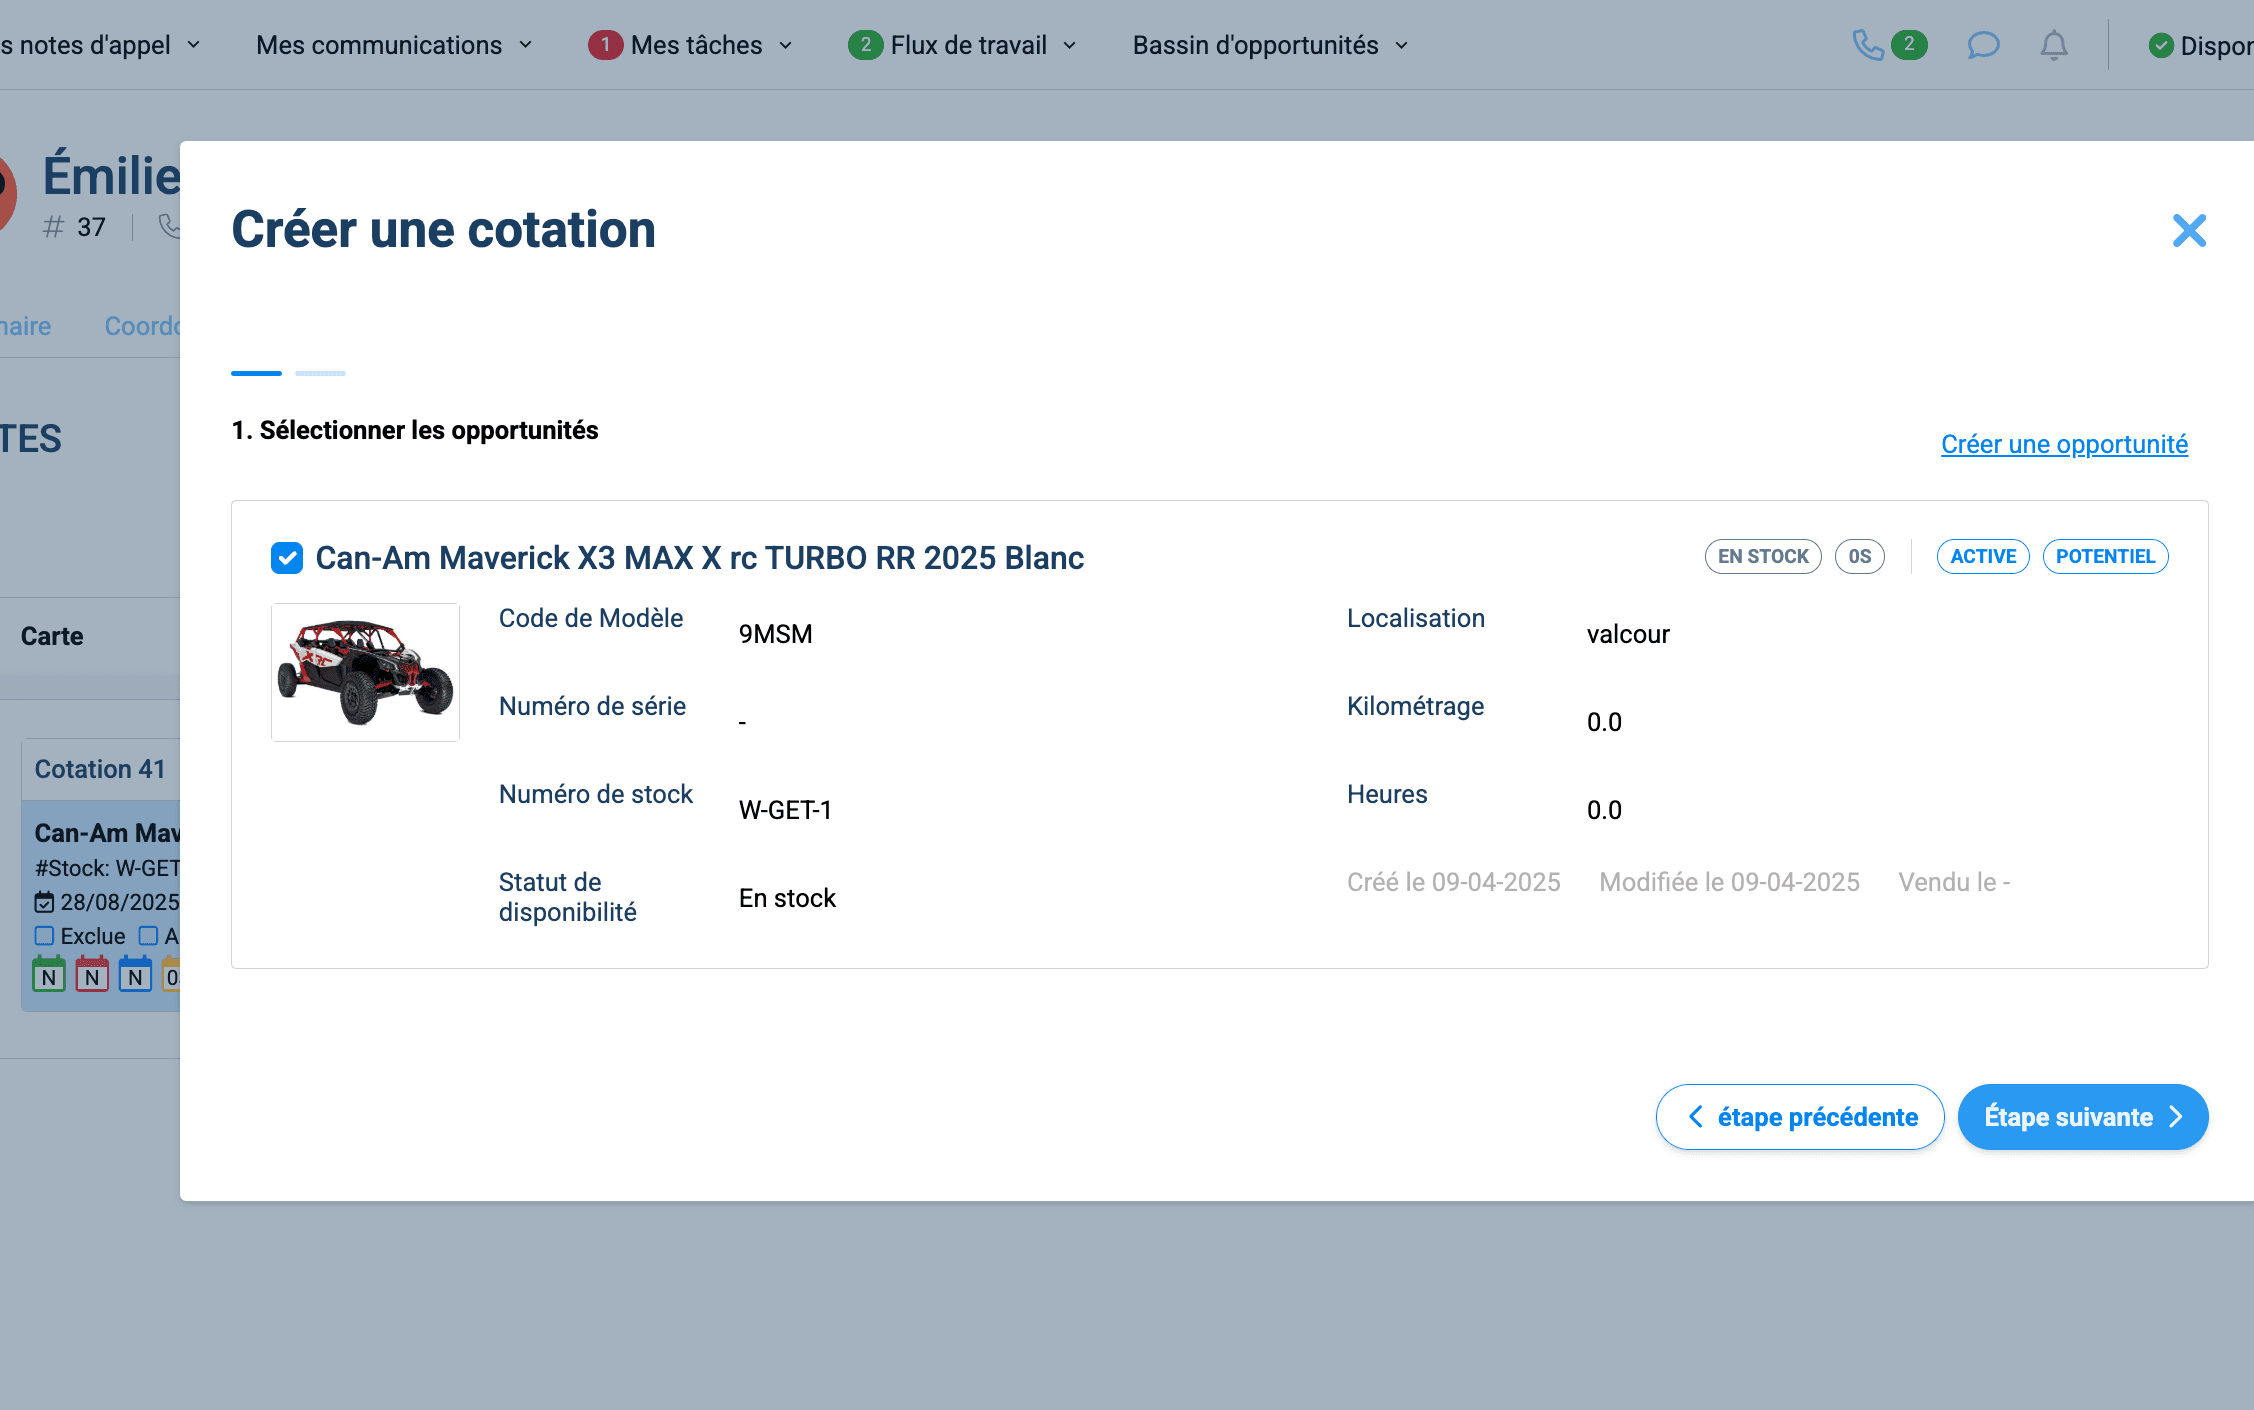Go back with étape précédente button
This screenshot has width=2254, height=1410.
1800,1117
